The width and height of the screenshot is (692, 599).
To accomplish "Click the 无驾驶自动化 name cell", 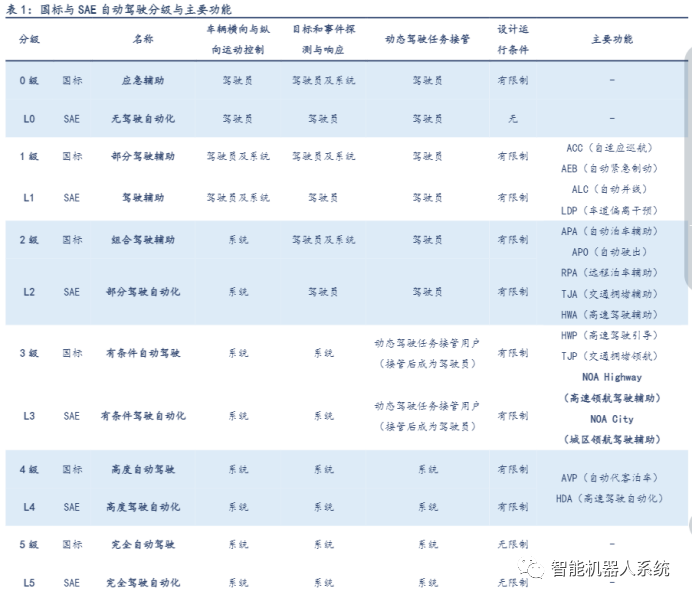I will click(x=143, y=119).
